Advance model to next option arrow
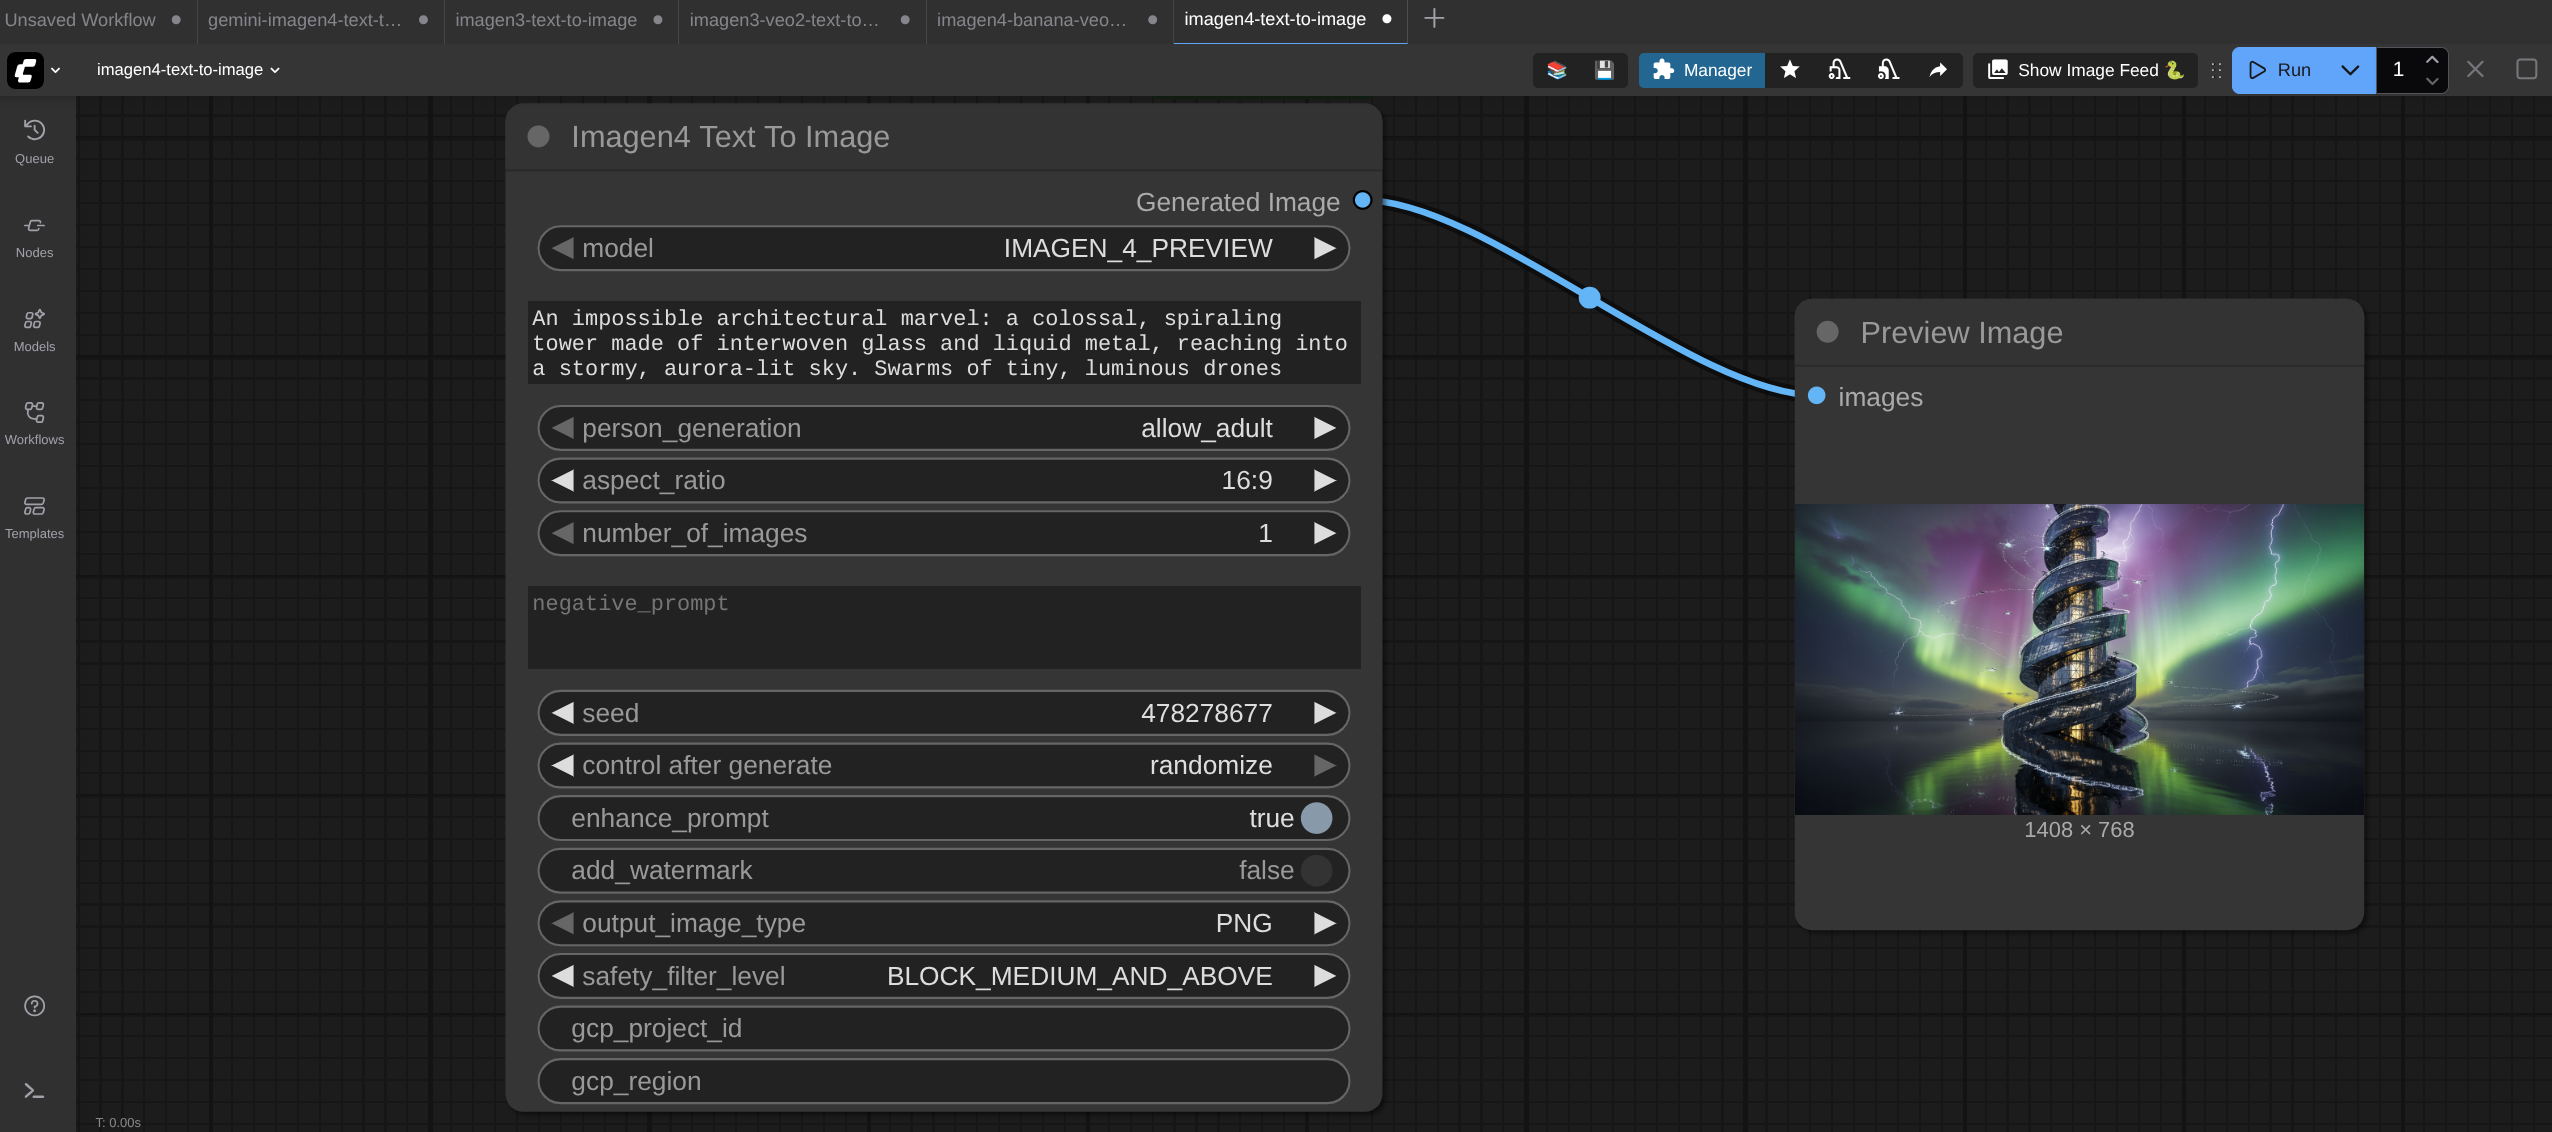Viewport: 2552px width, 1132px height. (x=1324, y=248)
